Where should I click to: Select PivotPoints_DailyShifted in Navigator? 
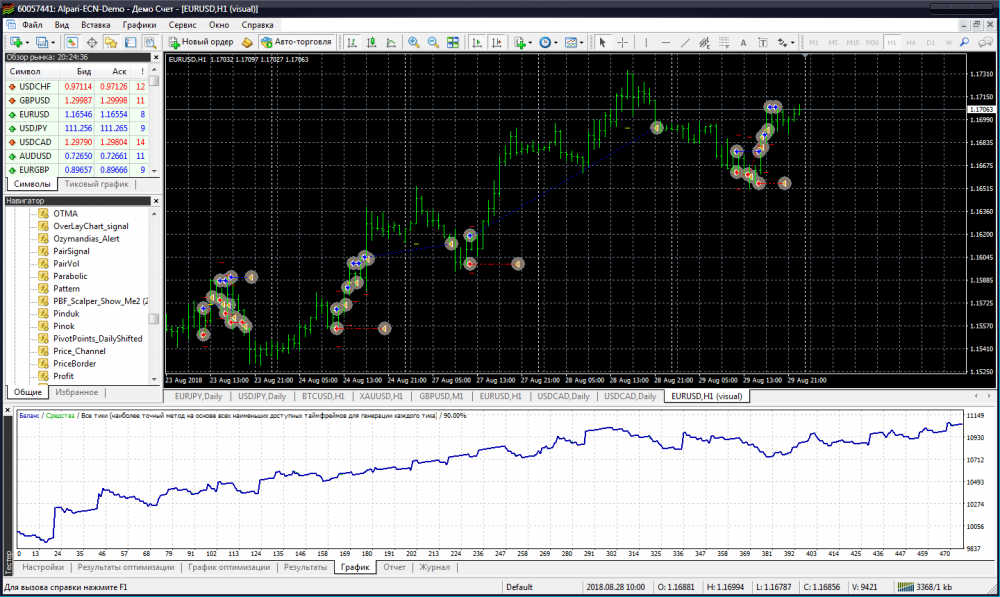pyautogui.click(x=97, y=339)
